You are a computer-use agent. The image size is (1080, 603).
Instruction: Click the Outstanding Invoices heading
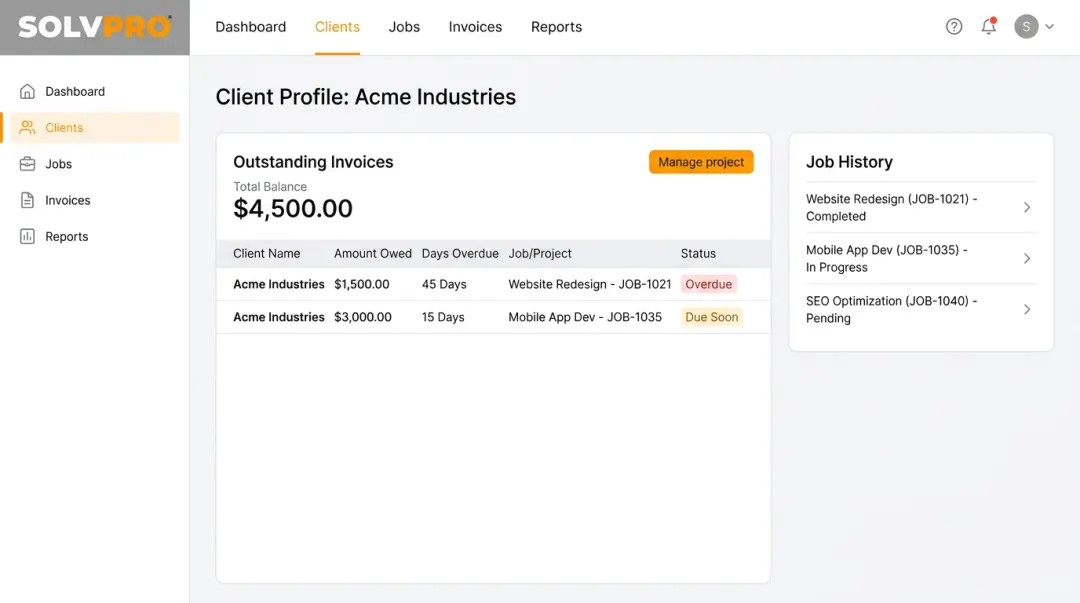313,162
